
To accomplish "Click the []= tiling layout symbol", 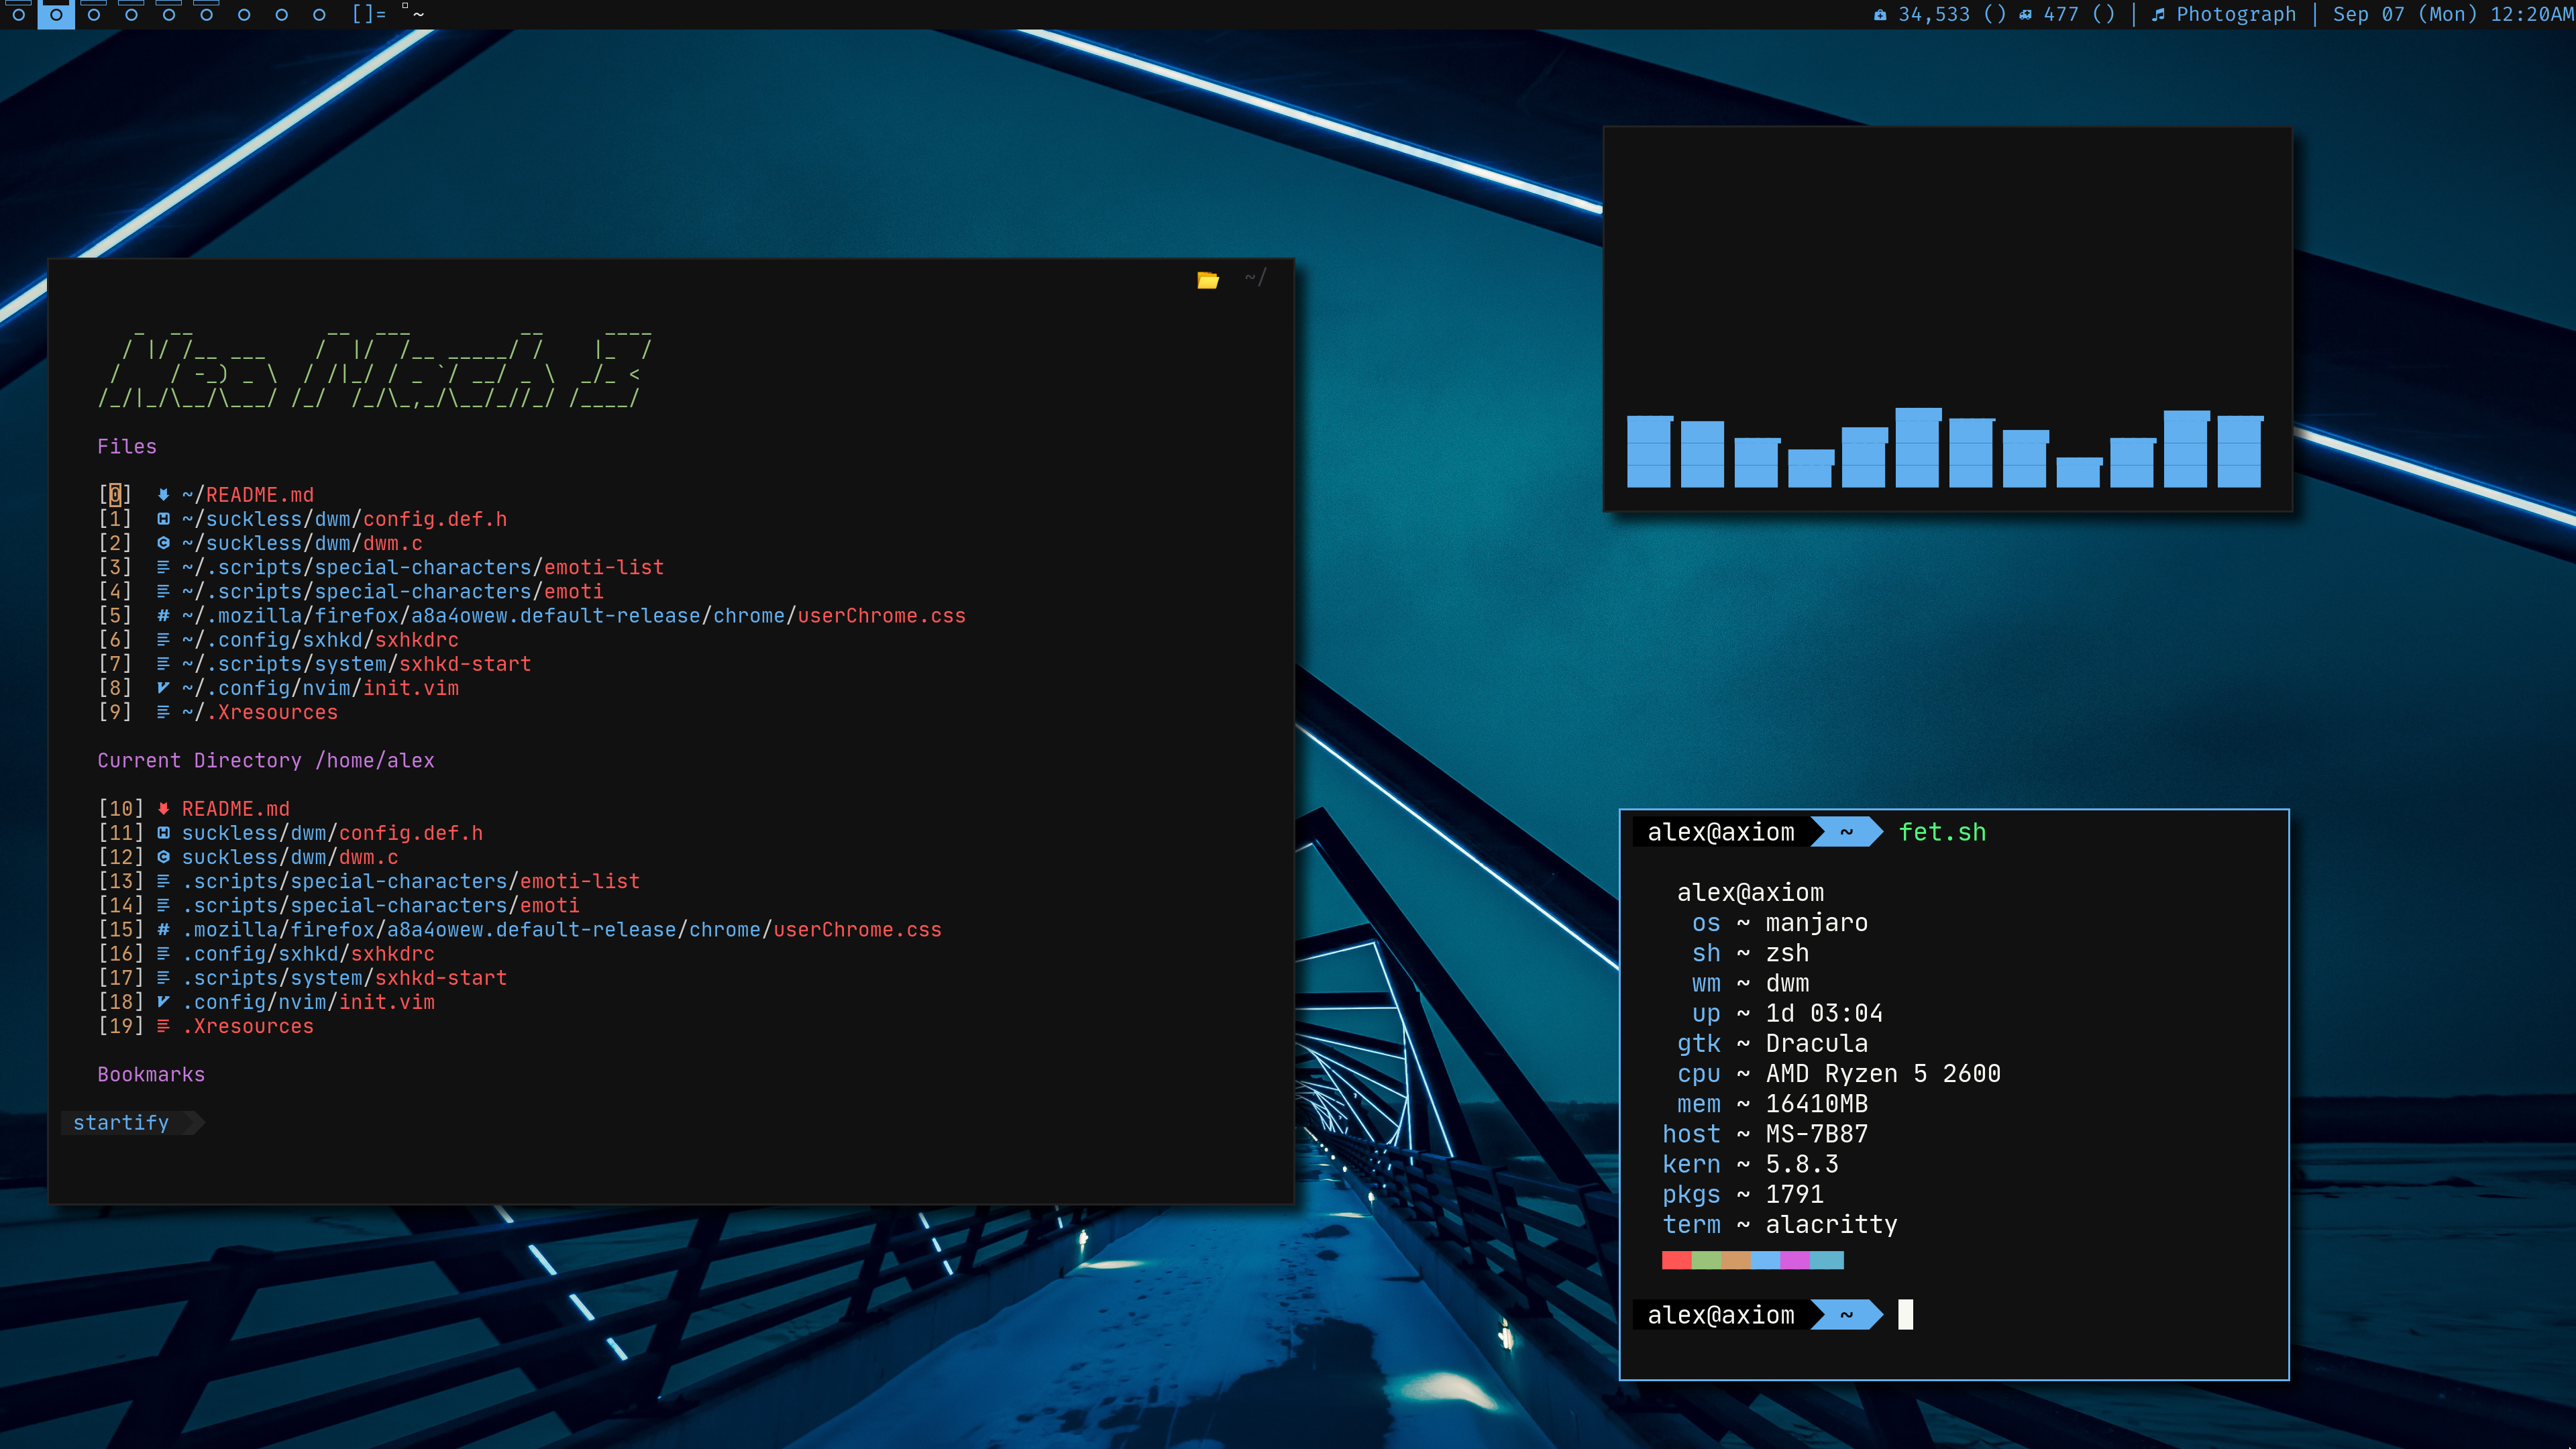I will point(368,14).
